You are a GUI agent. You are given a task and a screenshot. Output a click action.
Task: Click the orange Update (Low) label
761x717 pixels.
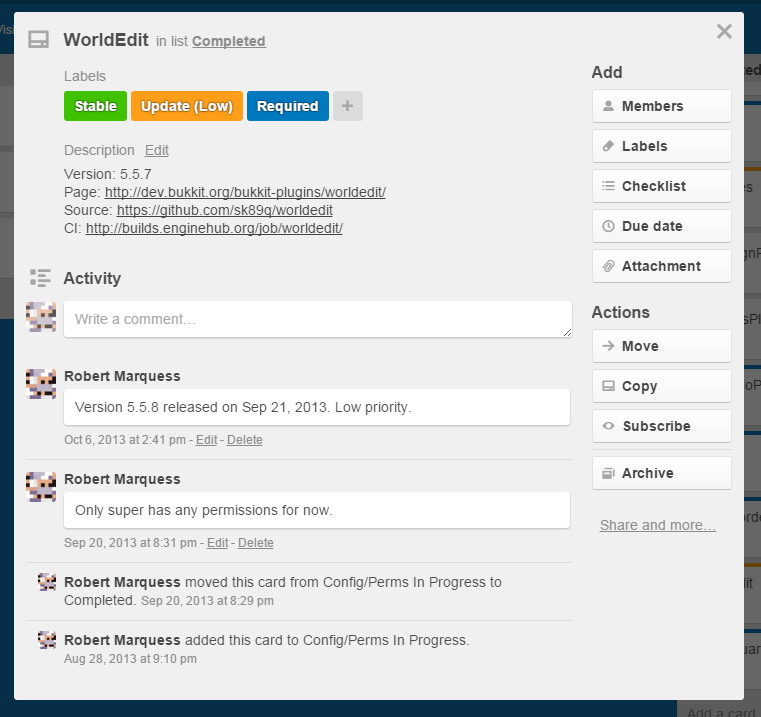pos(187,106)
